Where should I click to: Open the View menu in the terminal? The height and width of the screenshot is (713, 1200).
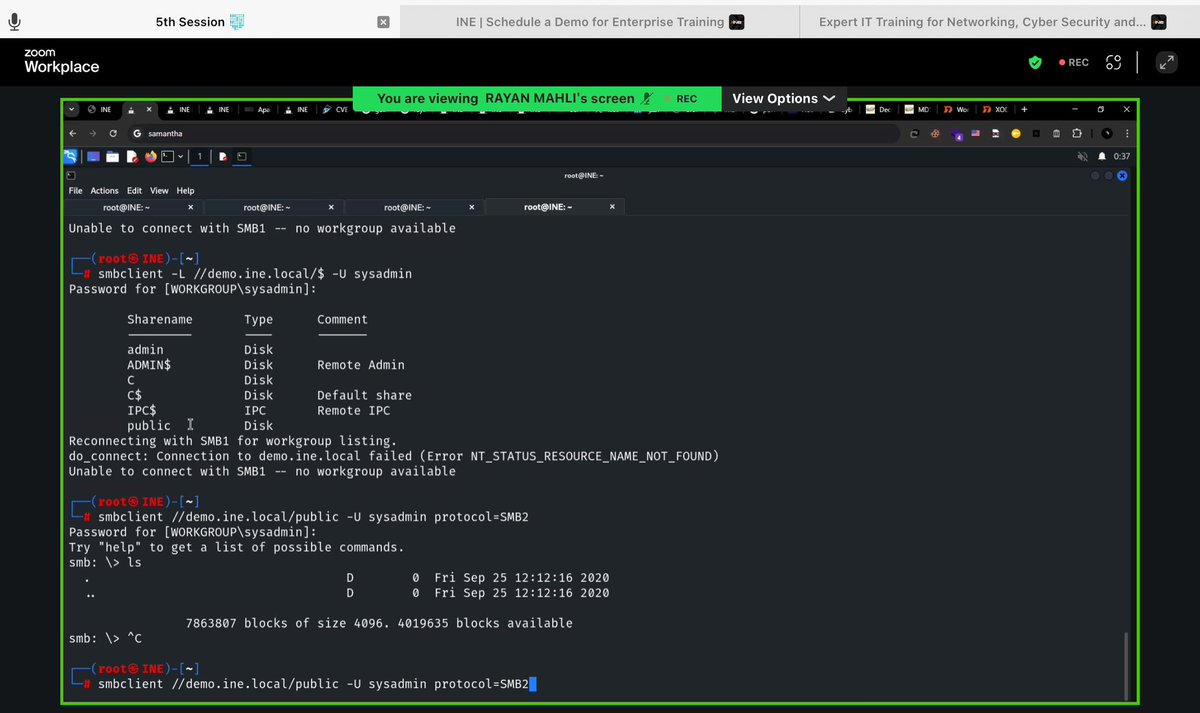pos(159,190)
